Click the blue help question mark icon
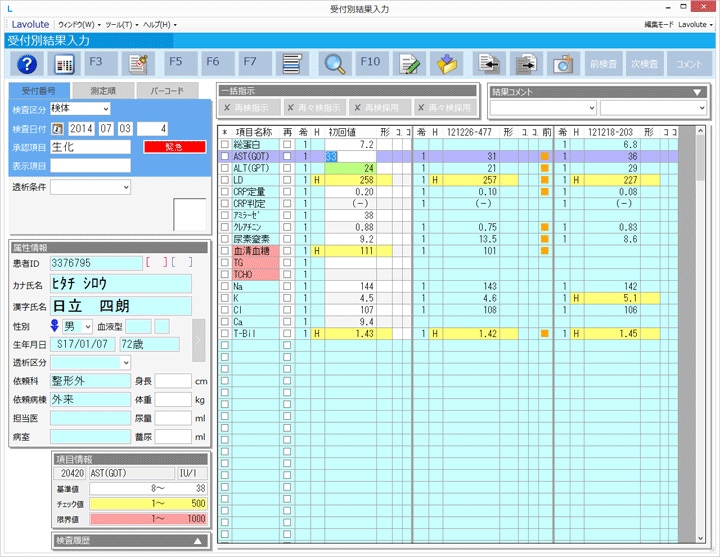 [27, 64]
